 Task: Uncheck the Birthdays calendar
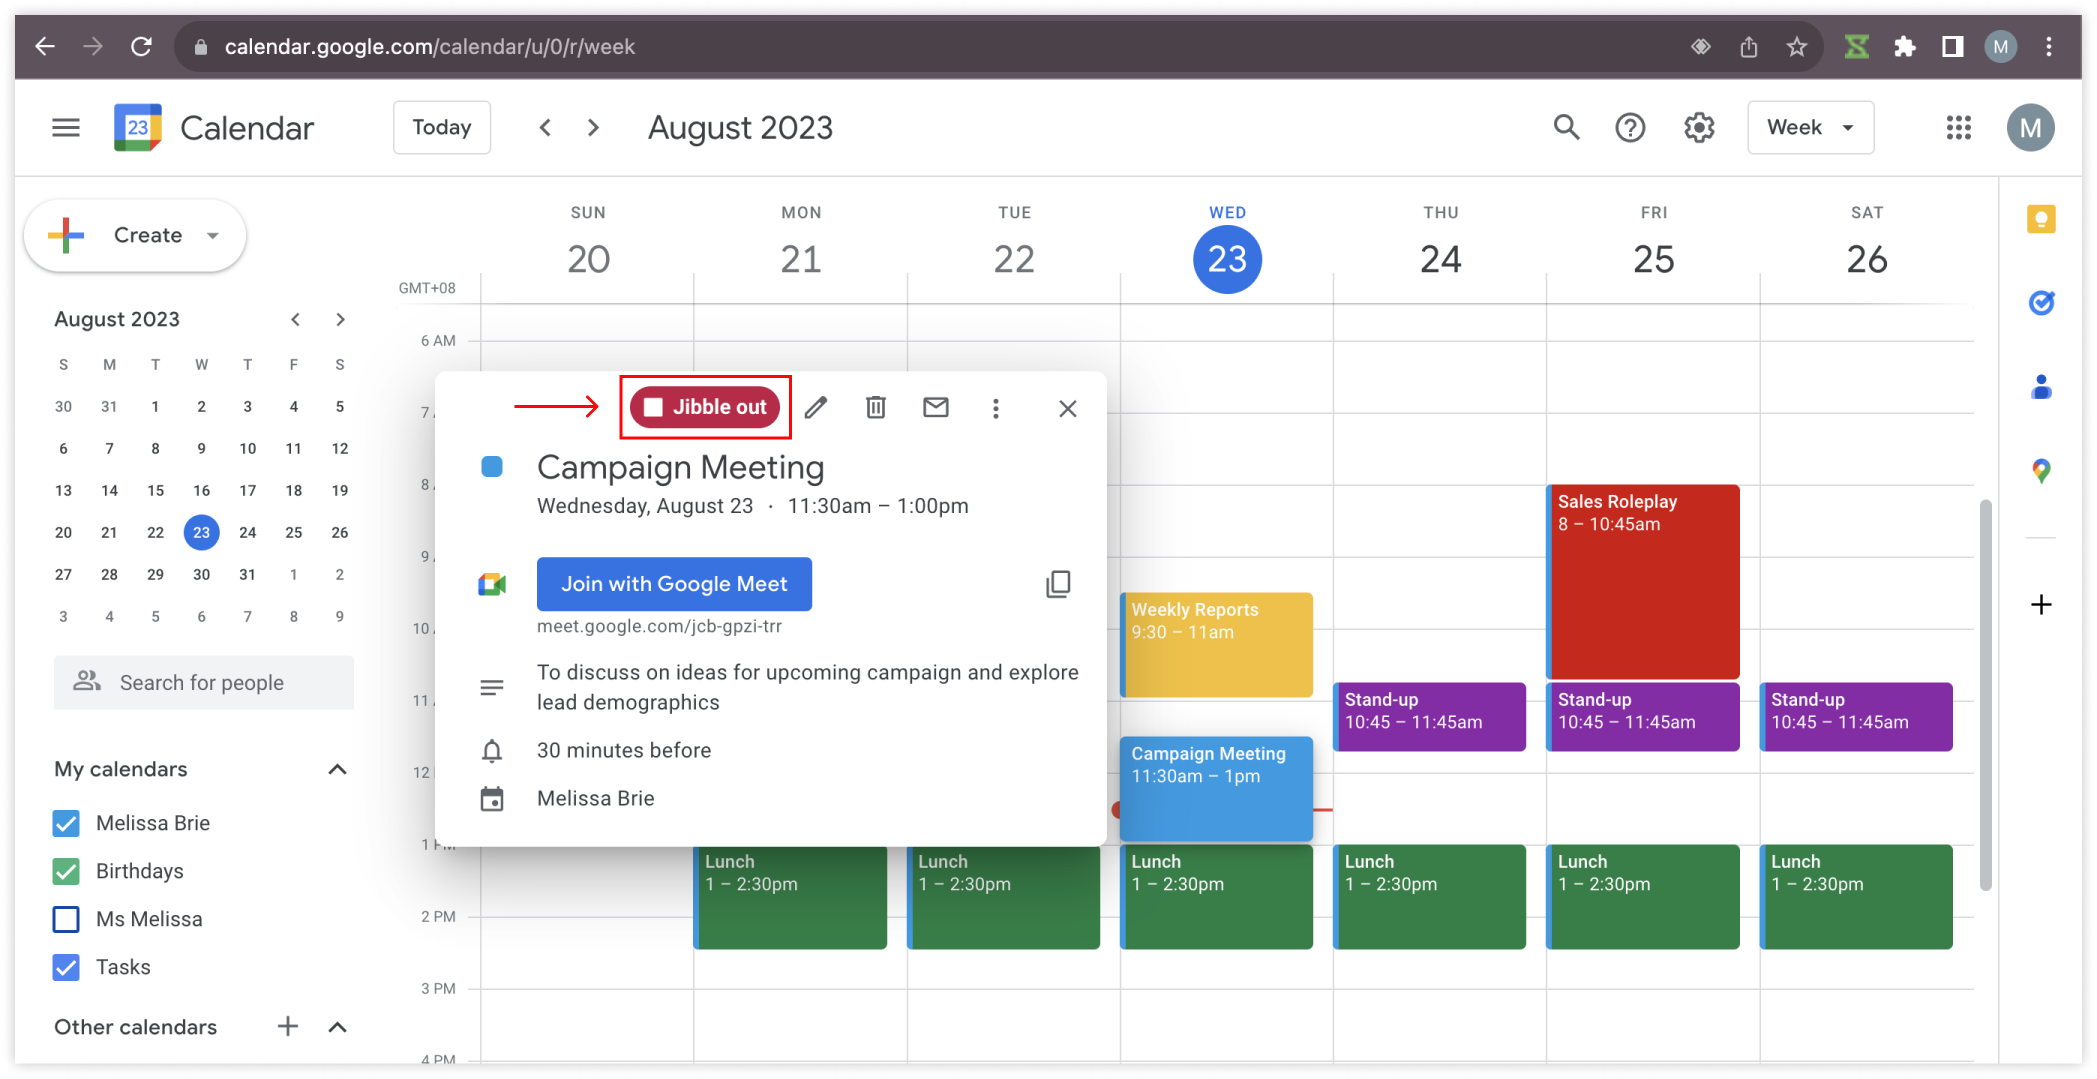click(x=66, y=871)
